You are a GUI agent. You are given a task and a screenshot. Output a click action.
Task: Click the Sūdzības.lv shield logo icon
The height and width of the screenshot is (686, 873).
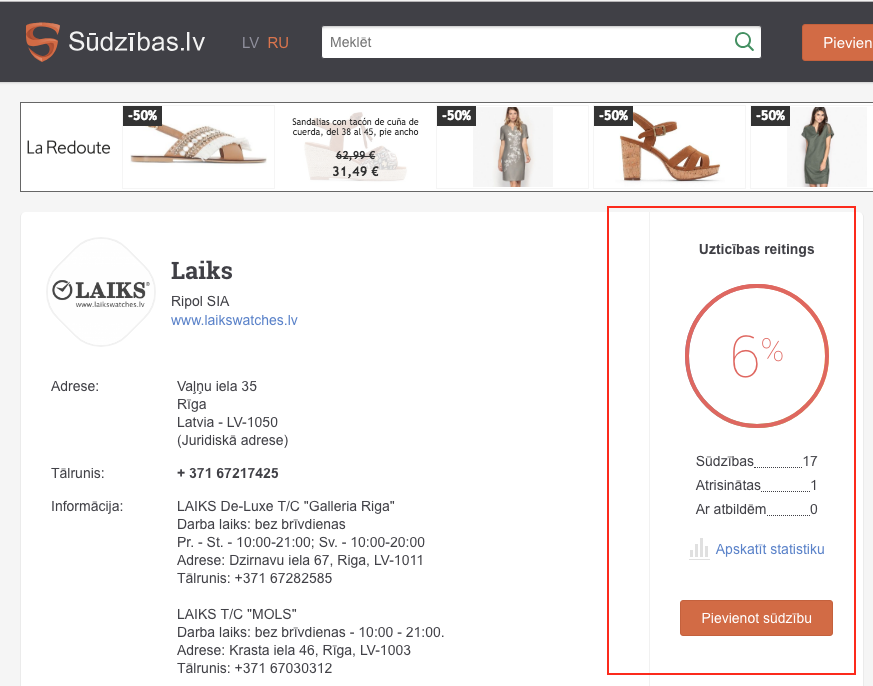tap(43, 42)
